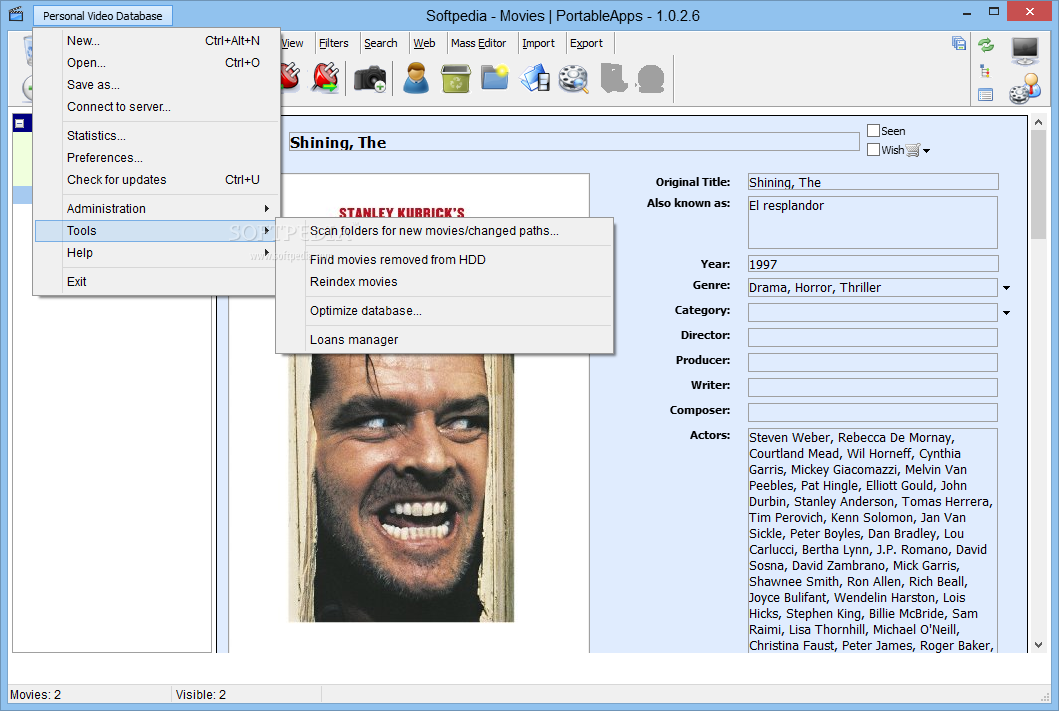This screenshot has height=711, width=1059.
Task: Open the Search menu
Action: [x=381, y=43]
